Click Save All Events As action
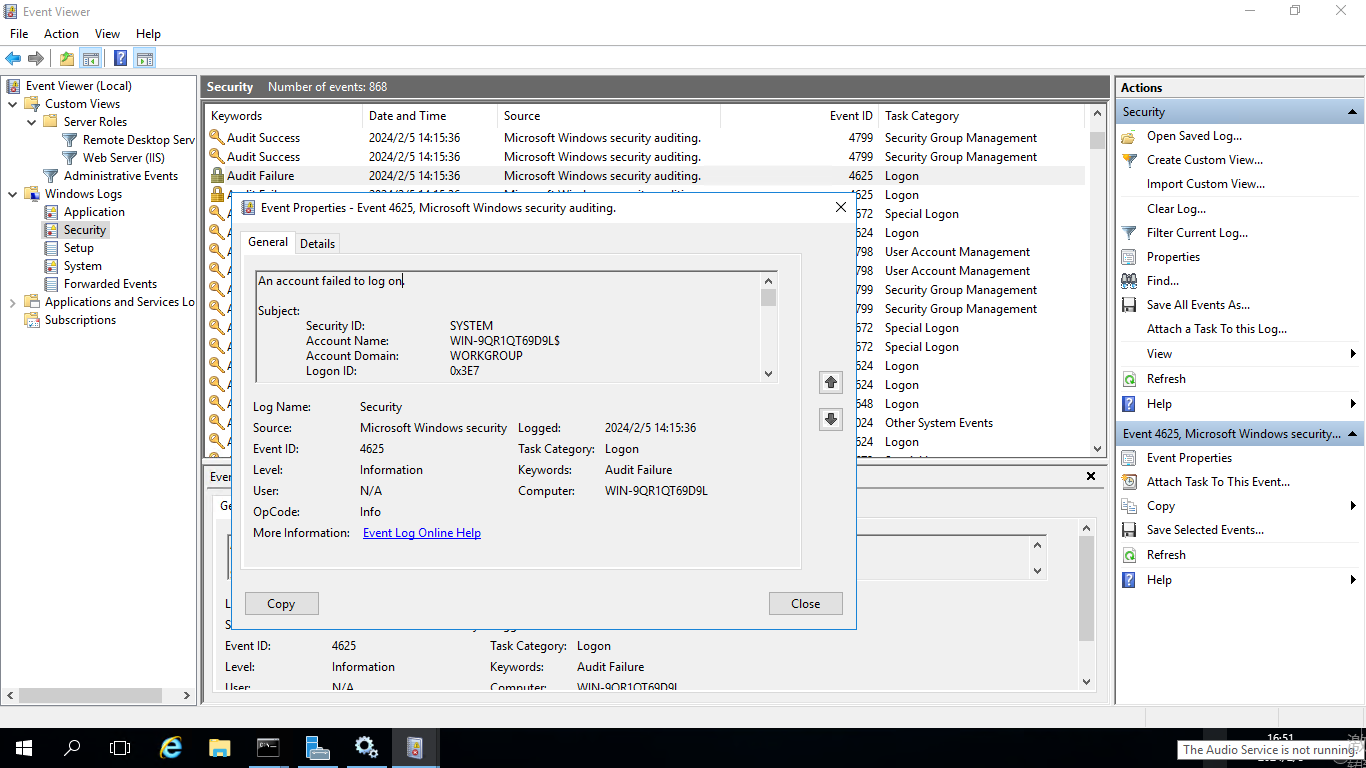 coord(1198,305)
